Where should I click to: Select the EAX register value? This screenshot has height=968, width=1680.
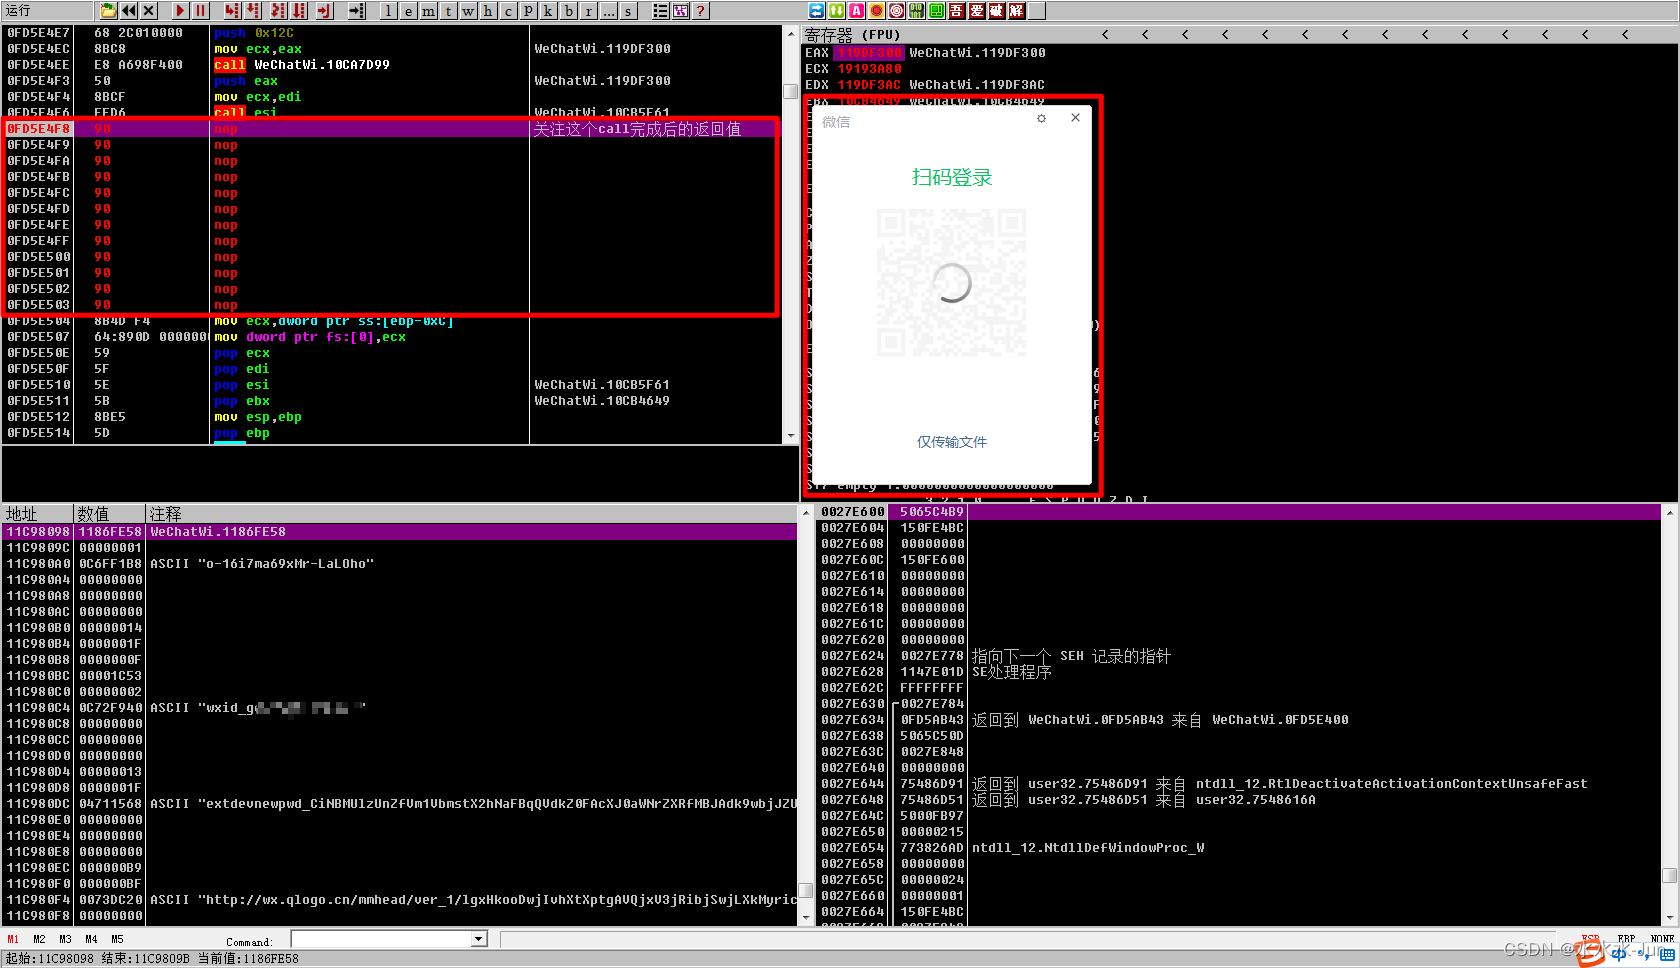coord(869,53)
